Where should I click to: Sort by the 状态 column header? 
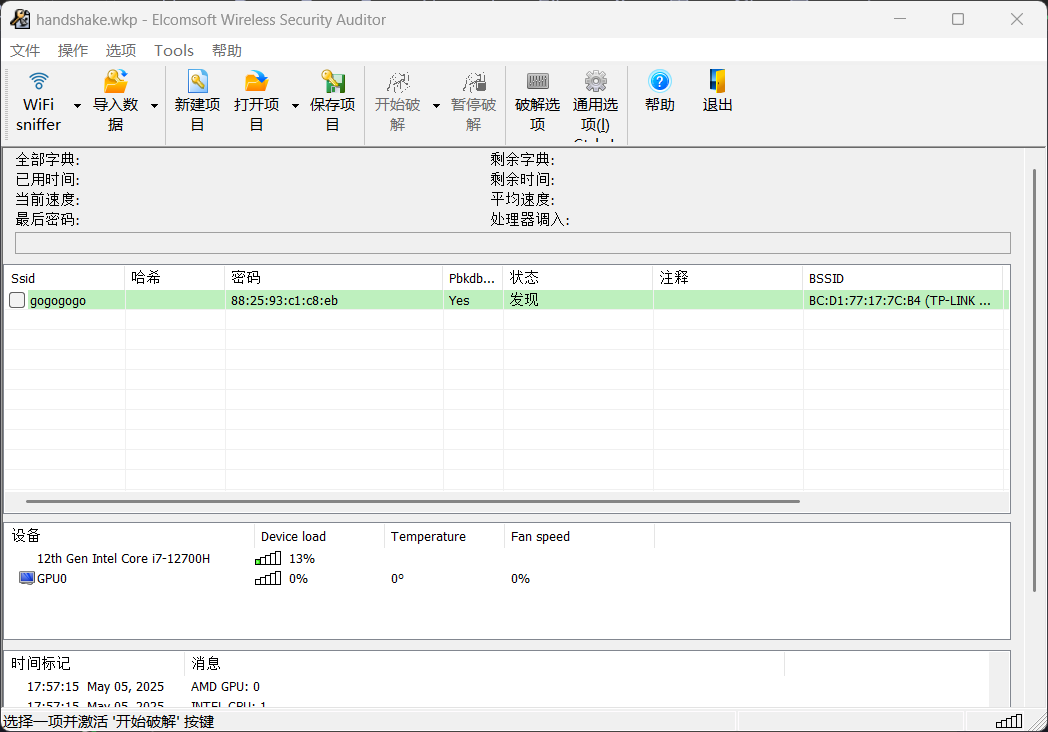pos(577,278)
